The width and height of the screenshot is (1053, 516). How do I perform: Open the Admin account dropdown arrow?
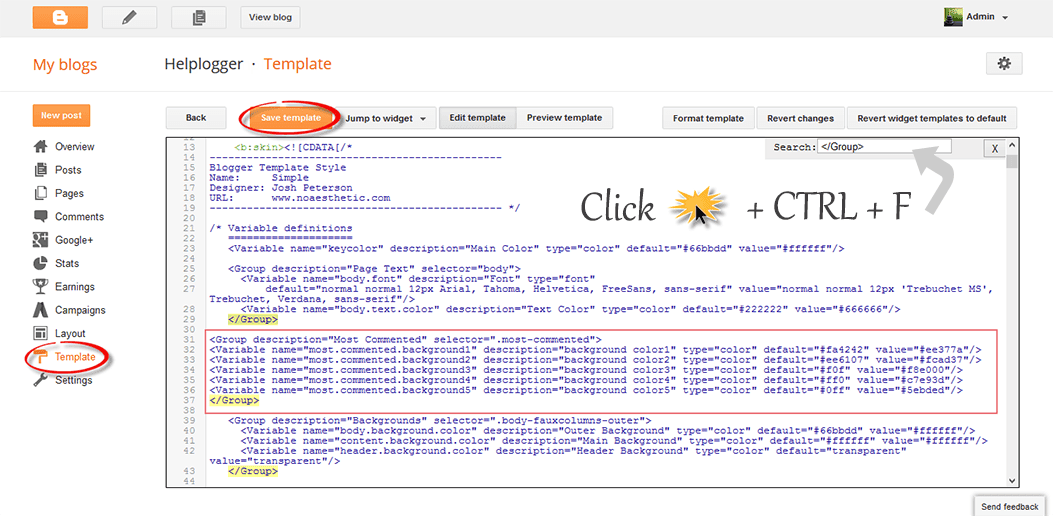pyautogui.click(x=1005, y=17)
